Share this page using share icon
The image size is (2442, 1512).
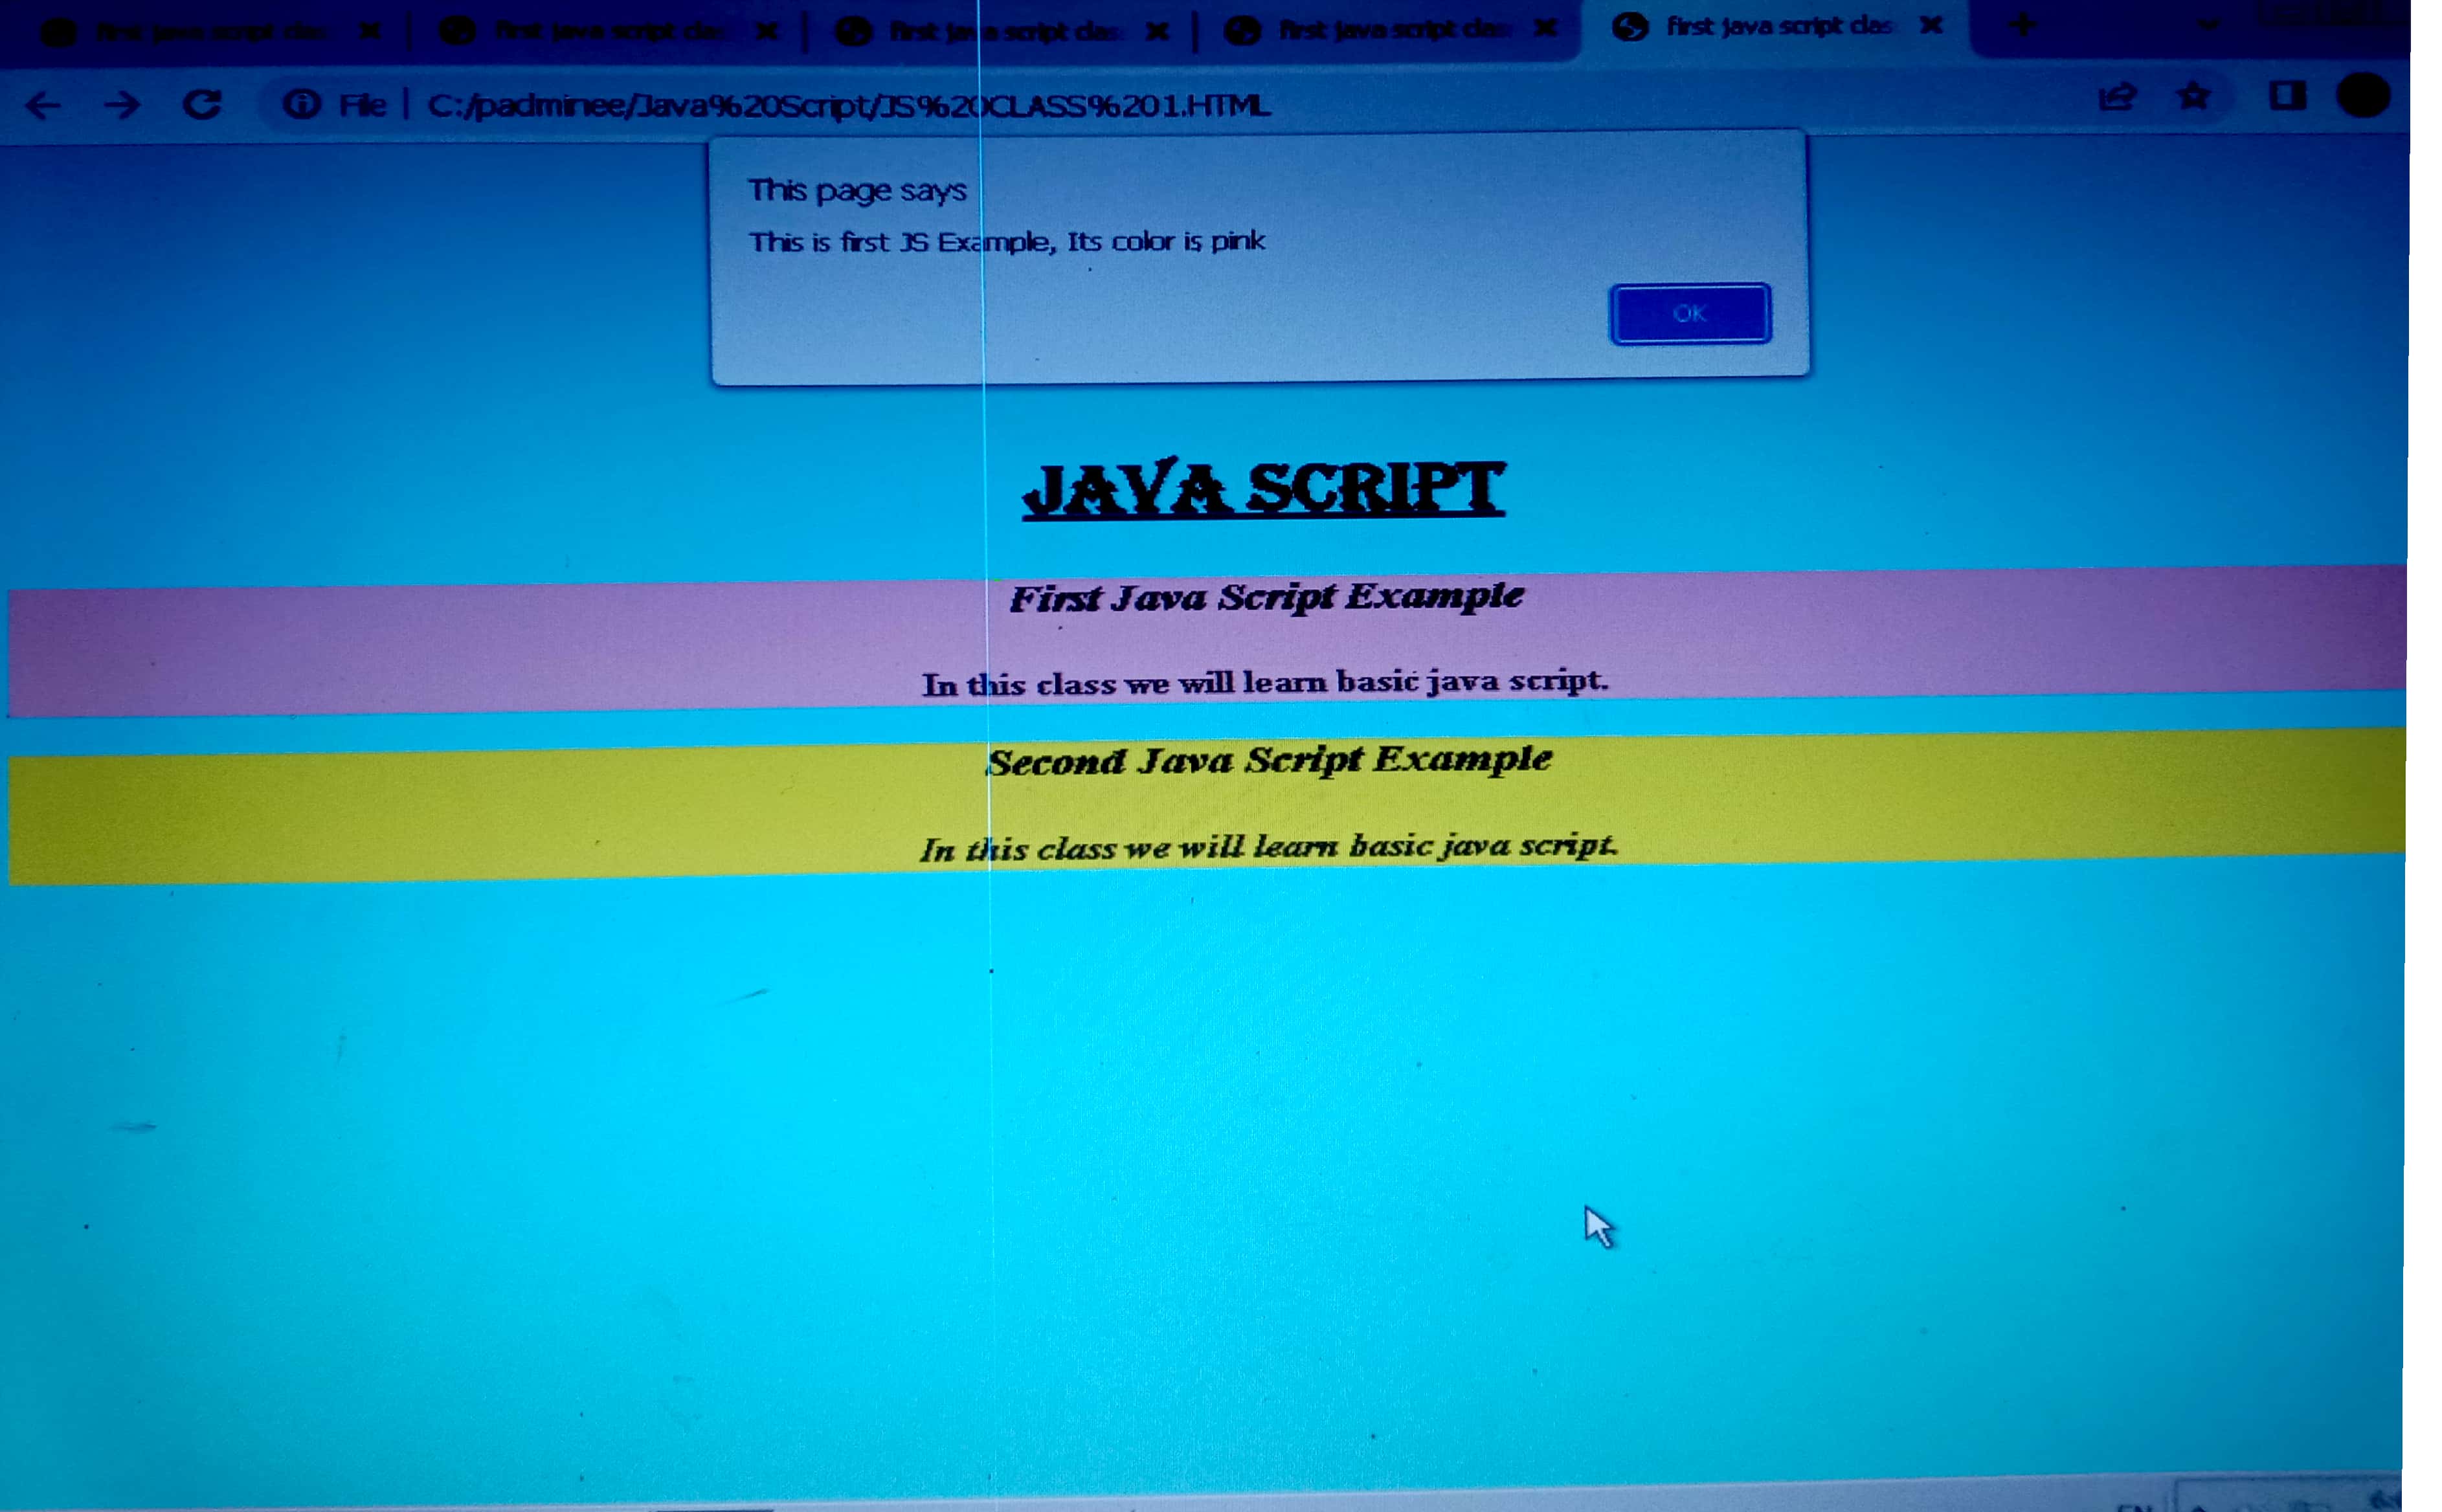pyautogui.click(x=2117, y=98)
